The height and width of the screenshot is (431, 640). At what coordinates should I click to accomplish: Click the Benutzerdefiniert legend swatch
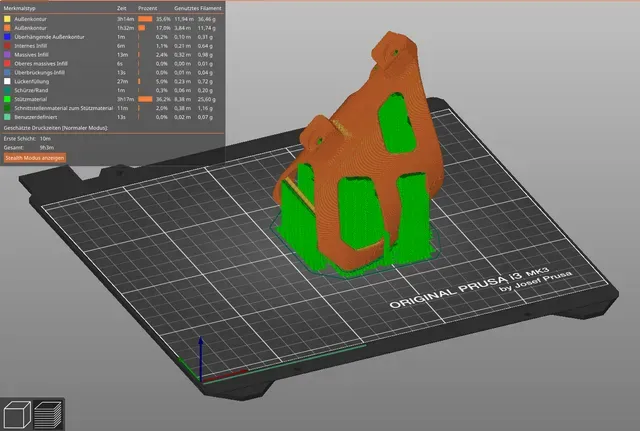pos(7,117)
